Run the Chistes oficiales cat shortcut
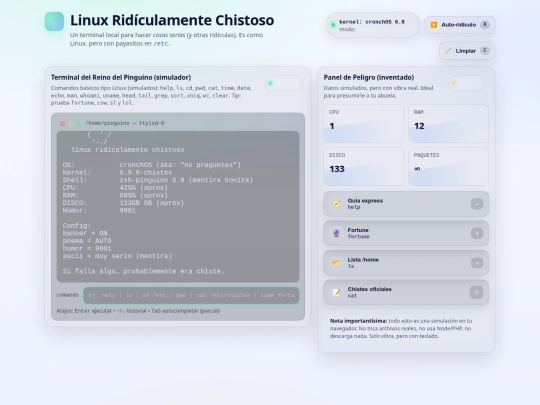The image size is (540, 405). [x=406, y=292]
